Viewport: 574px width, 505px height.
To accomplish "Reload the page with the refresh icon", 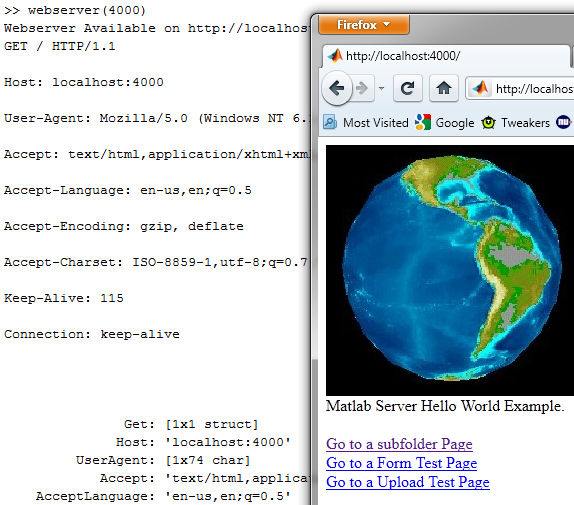I will [407, 88].
